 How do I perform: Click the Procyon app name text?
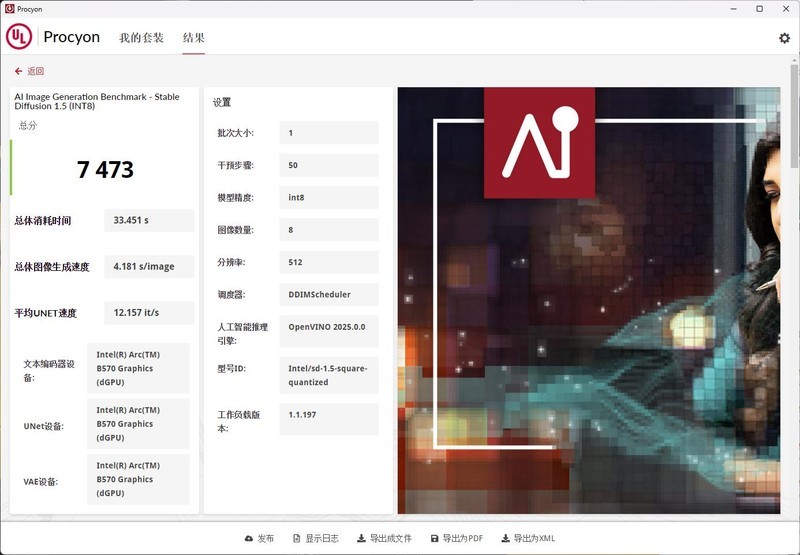[x=71, y=37]
